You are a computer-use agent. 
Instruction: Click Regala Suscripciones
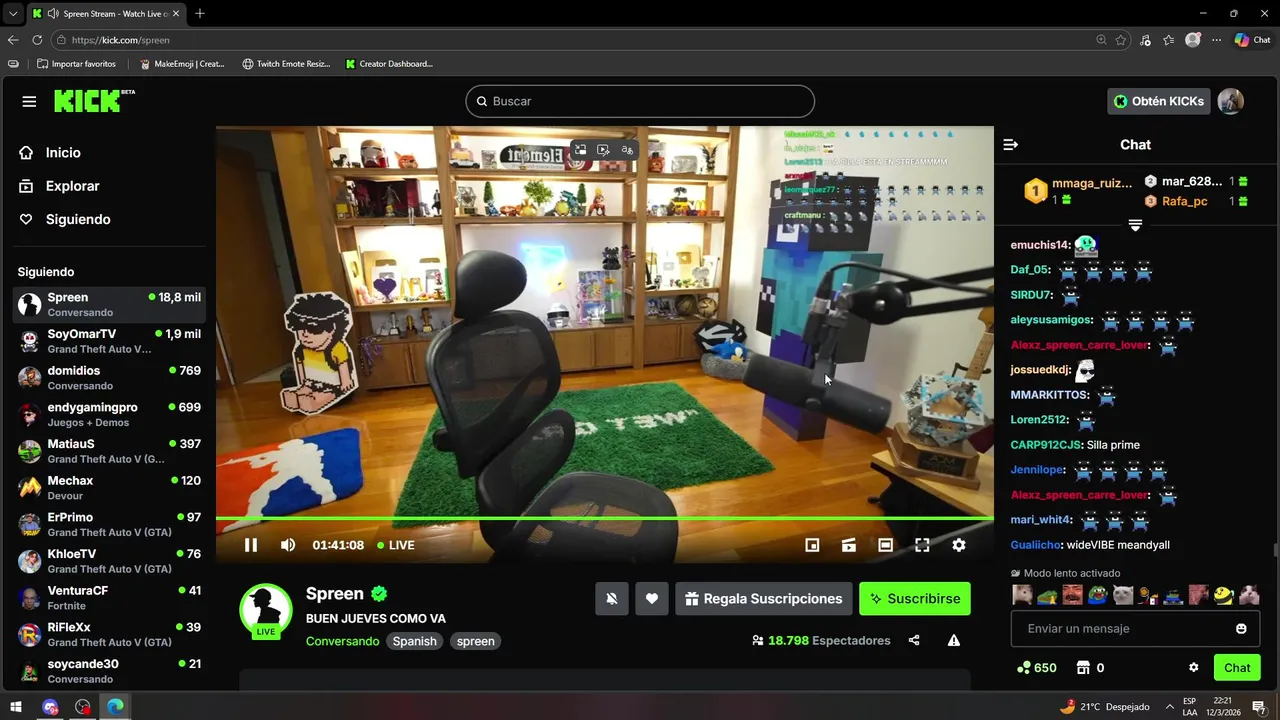tap(764, 599)
